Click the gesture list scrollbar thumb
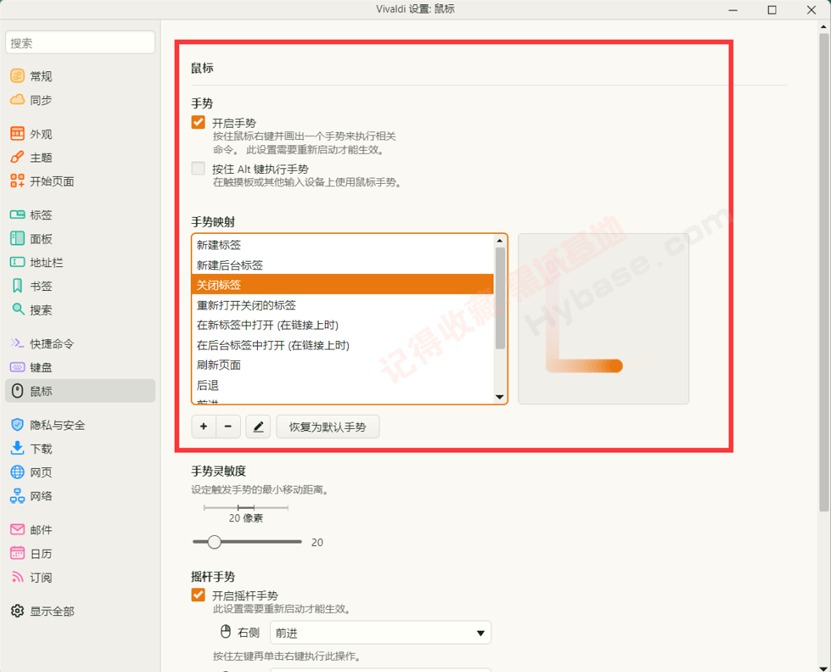The image size is (832, 672). 500,298
